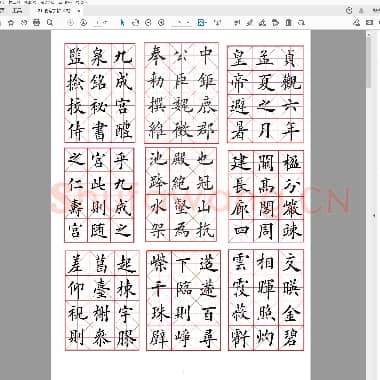Click the cloud upload icon in the toolbar
Image resolution: width=380 pixels, height=380 pixels.
click(24, 23)
